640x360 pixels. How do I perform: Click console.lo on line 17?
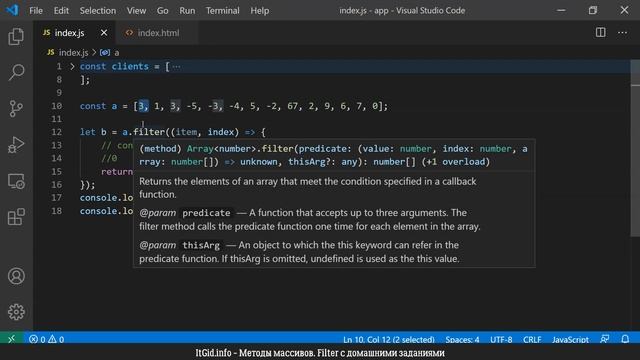(x=106, y=198)
